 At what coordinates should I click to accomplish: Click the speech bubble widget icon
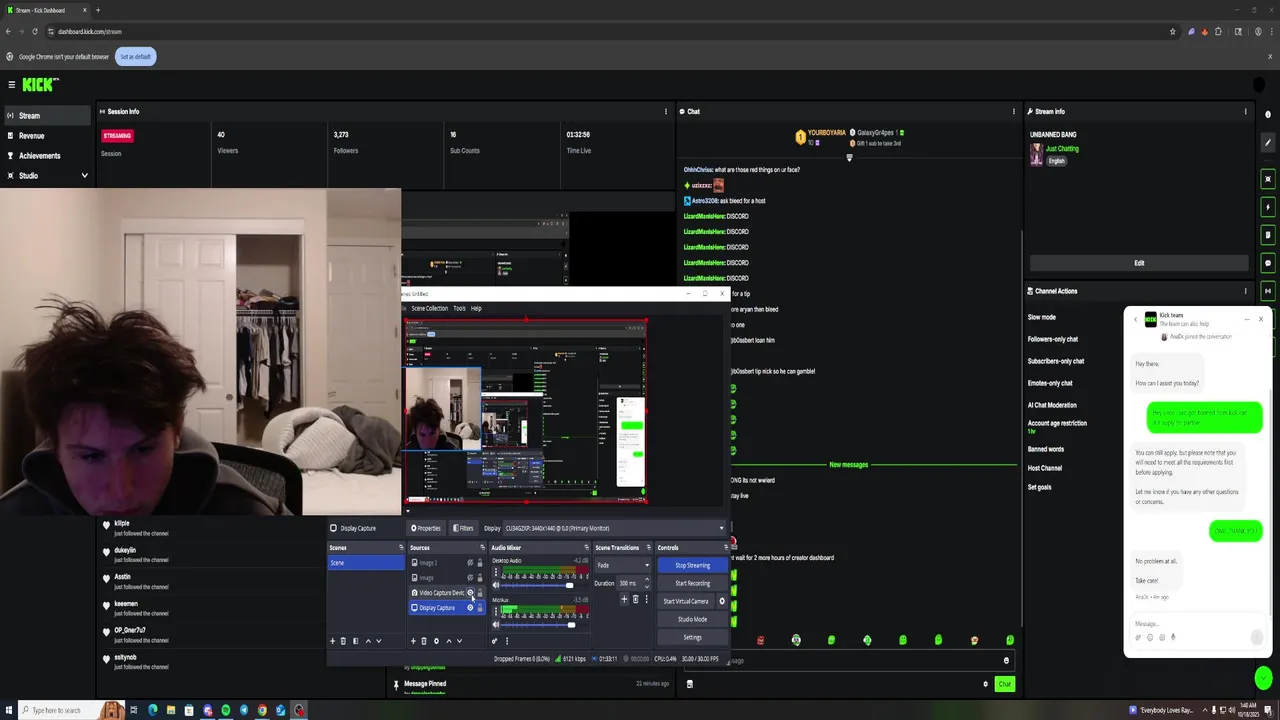point(1268,263)
